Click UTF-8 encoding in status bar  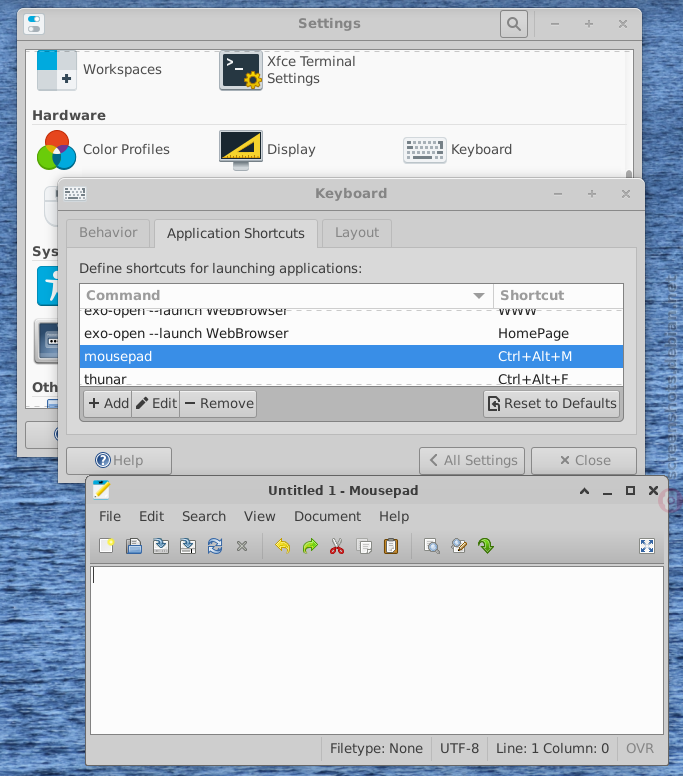pos(459,748)
